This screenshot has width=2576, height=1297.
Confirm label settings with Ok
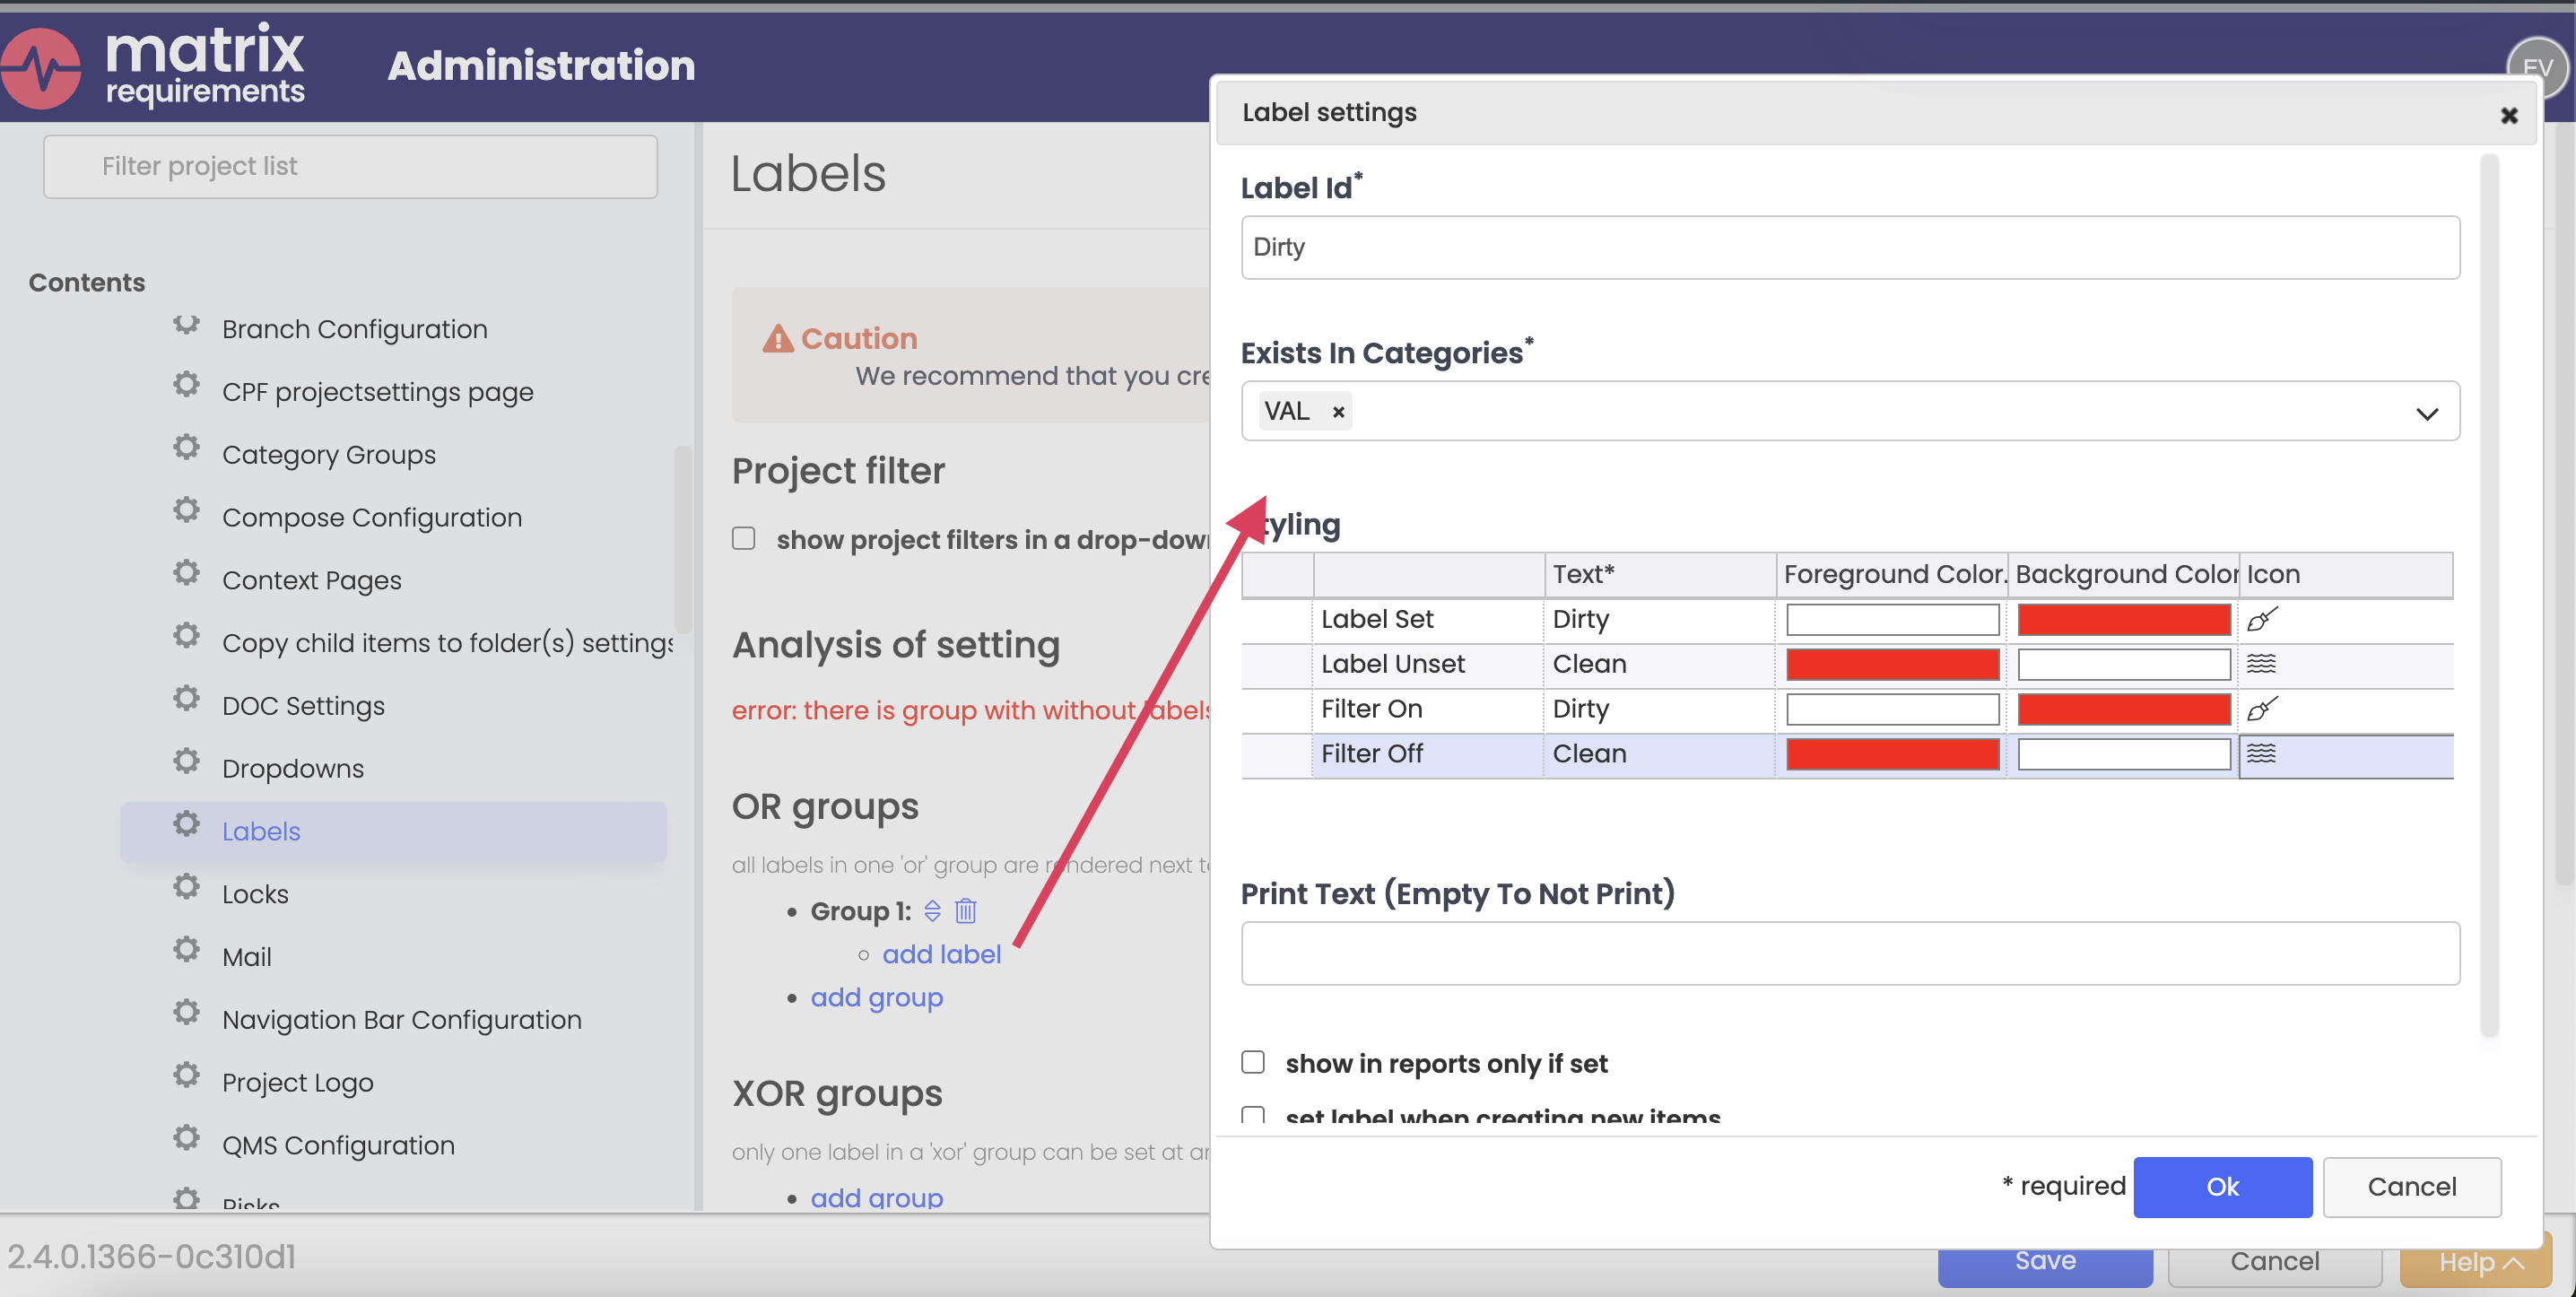click(2222, 1187)
